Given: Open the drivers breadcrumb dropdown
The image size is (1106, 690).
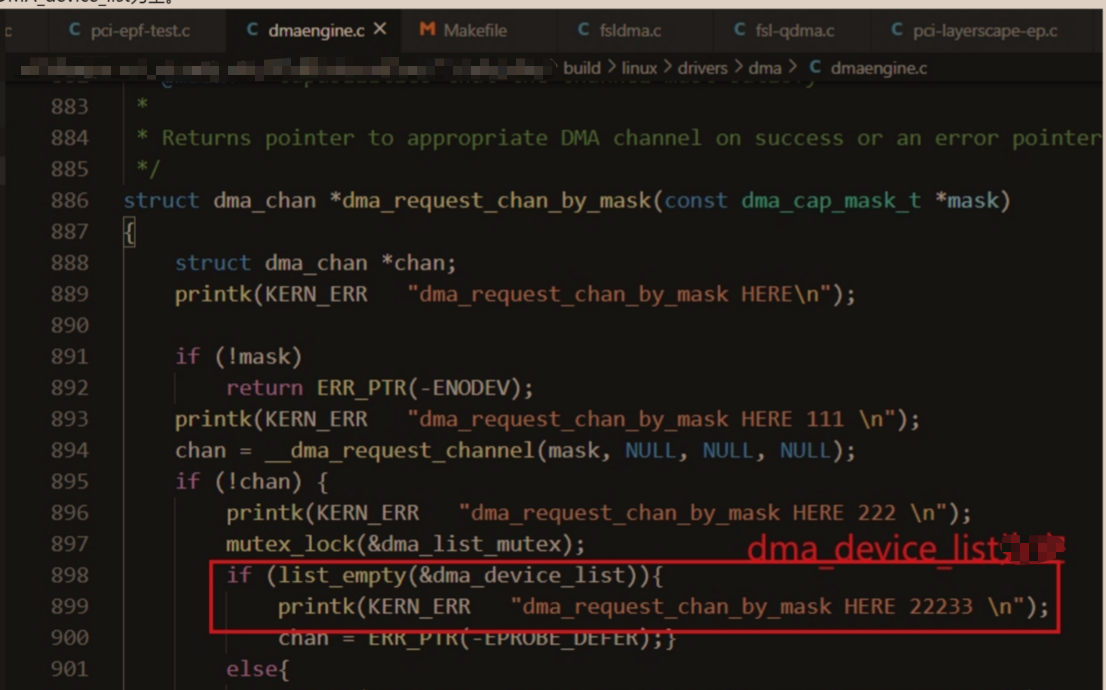Looking at the screenshot, I should click(703, 68).
